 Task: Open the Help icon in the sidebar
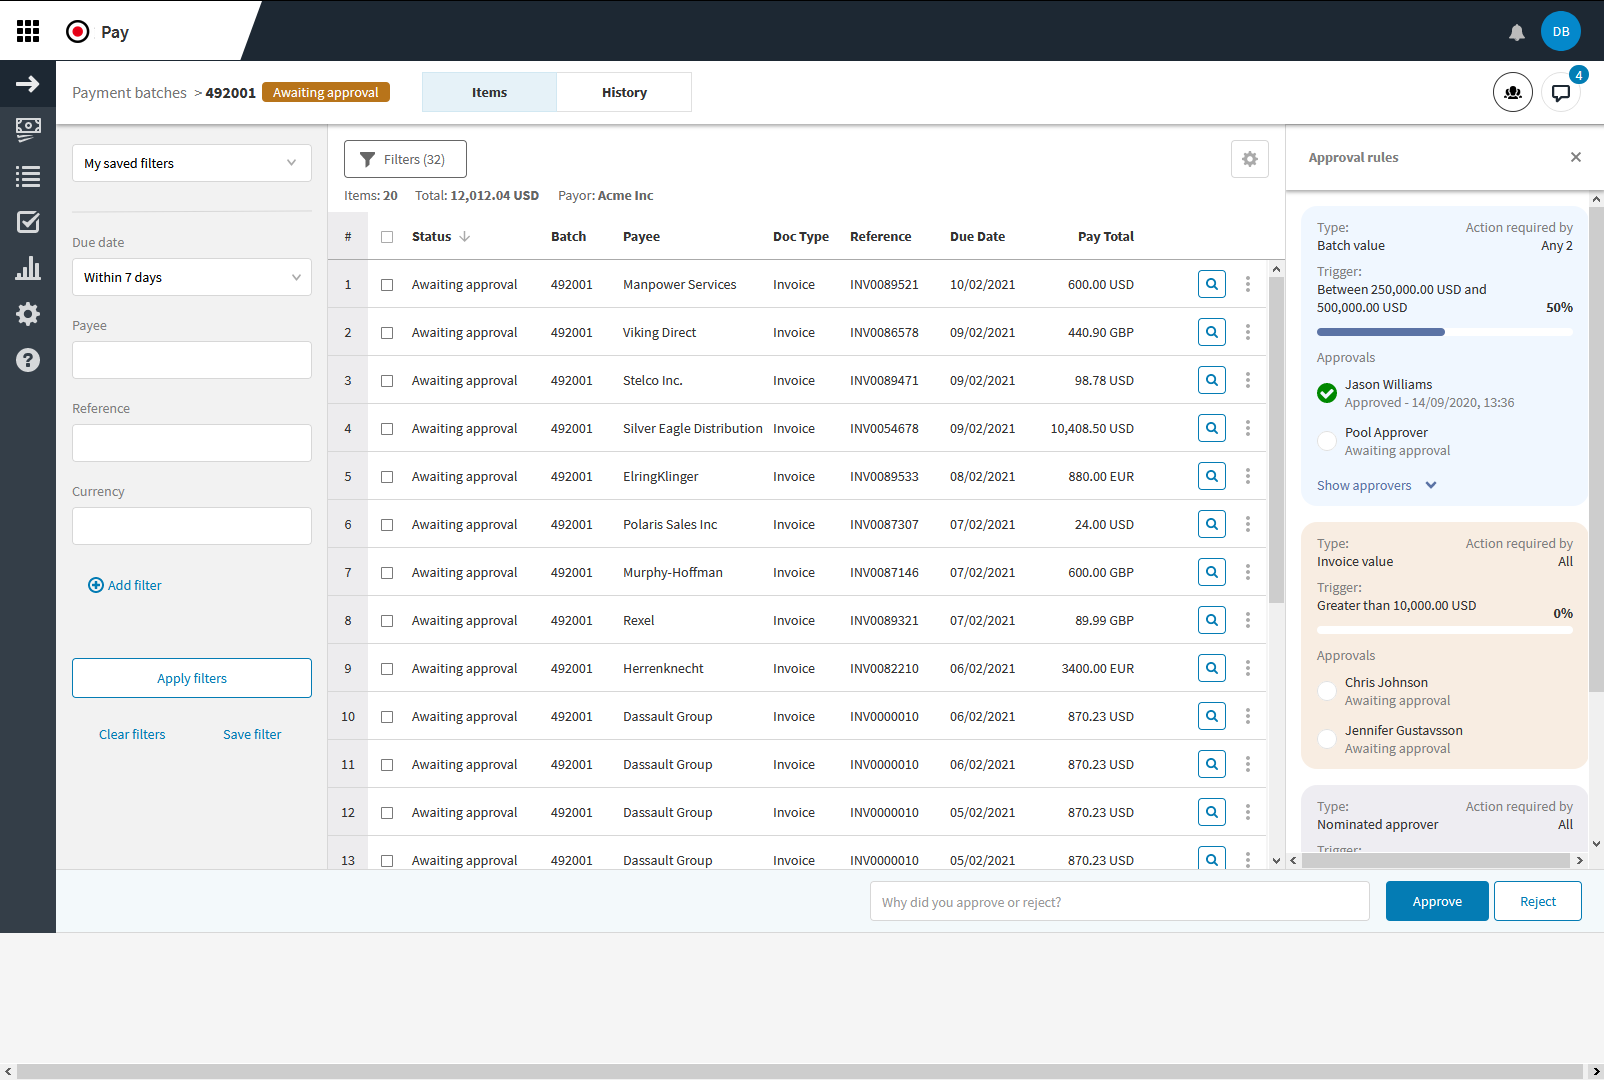click(x=28, y=360)
